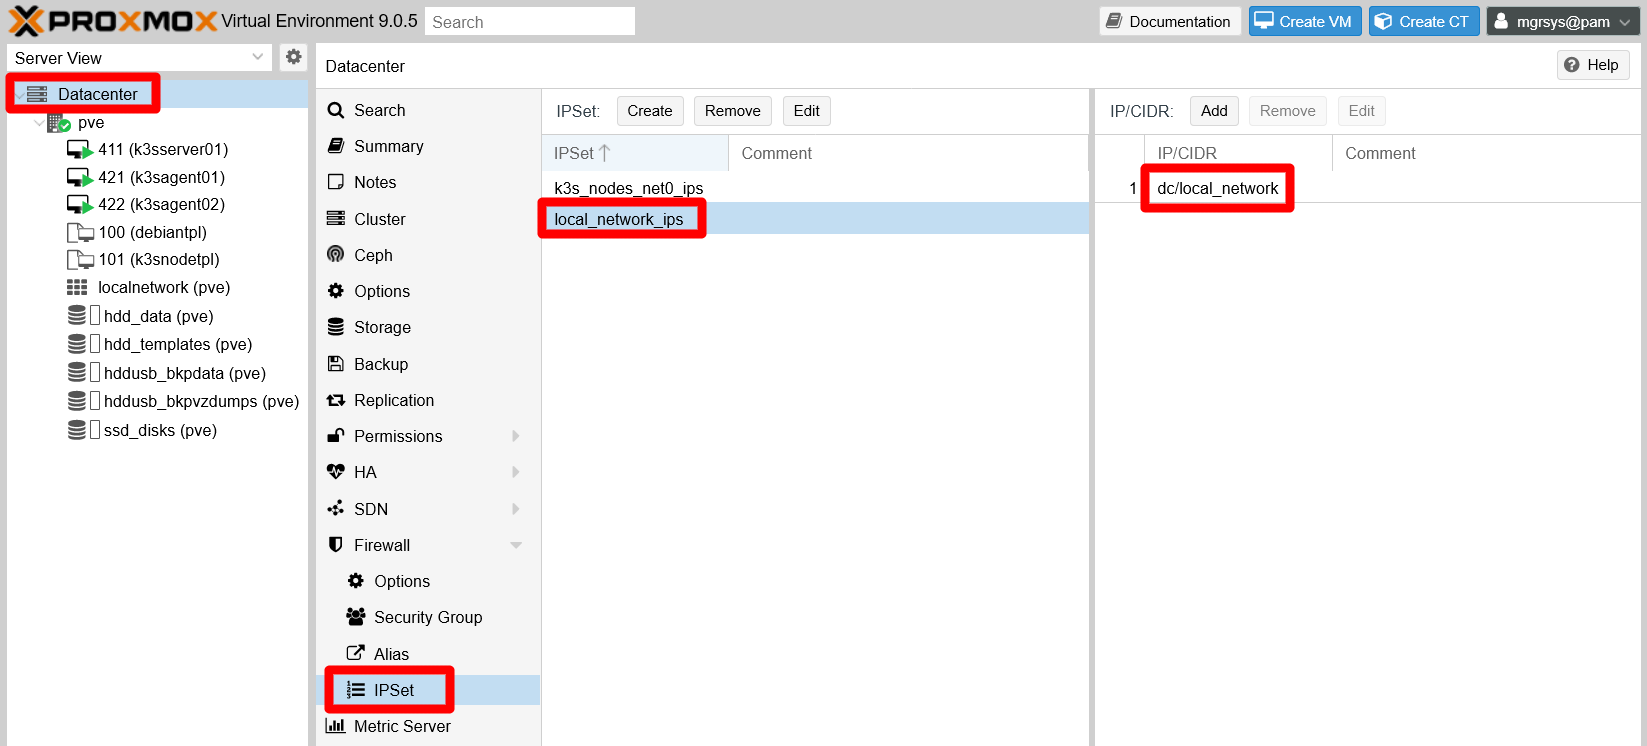The height and width of the screenshot is (746, 1647).
Task: Click the grid icon of localnetwork
Action: point(77,287)
